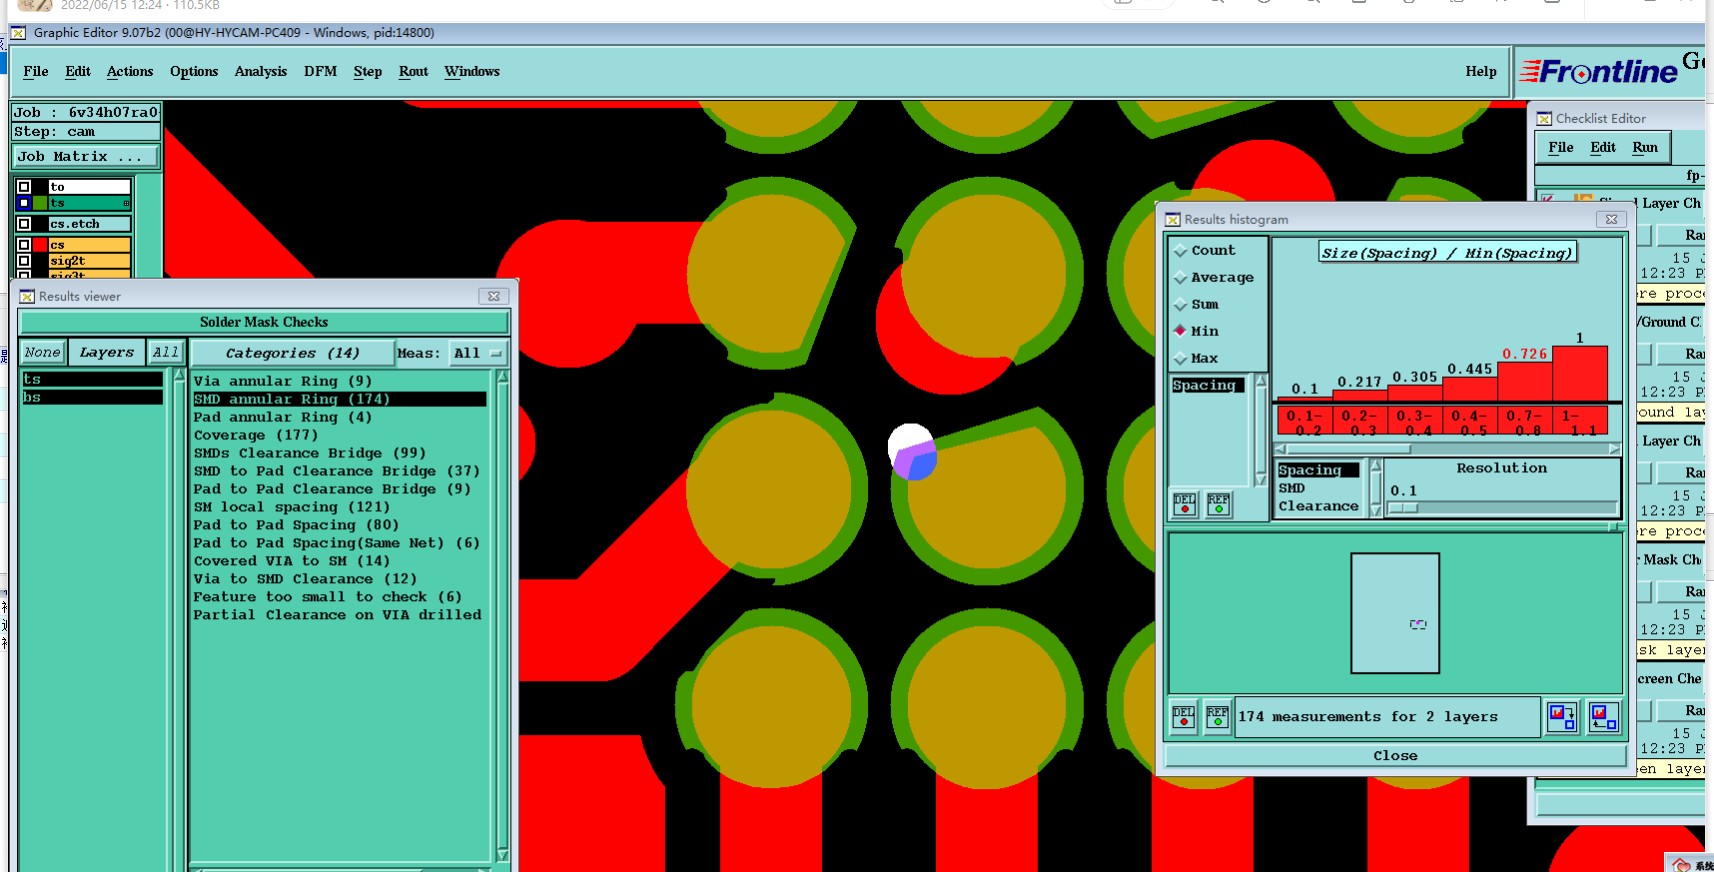Click the Graphic Editor title bar icon
1714x872 pixels.
click(x=18, y=33)
